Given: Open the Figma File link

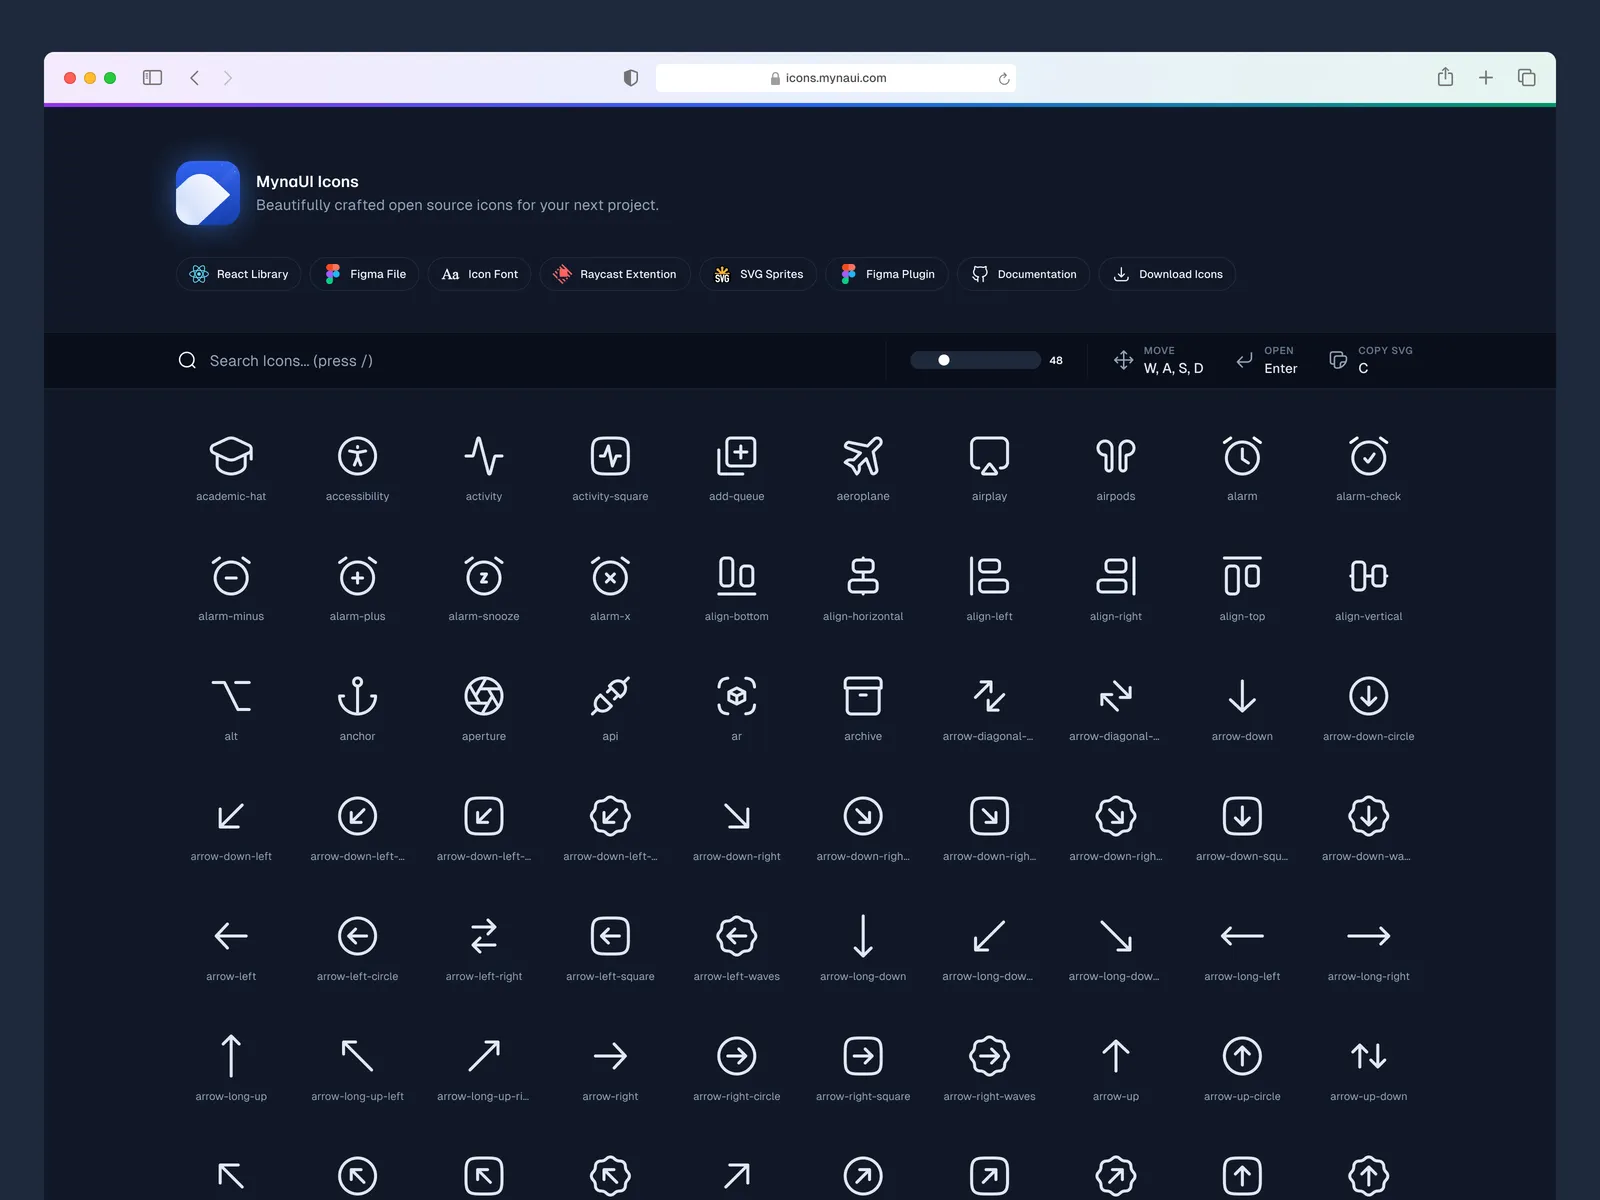Looking at the screenshot, I should tap(365, 274).
